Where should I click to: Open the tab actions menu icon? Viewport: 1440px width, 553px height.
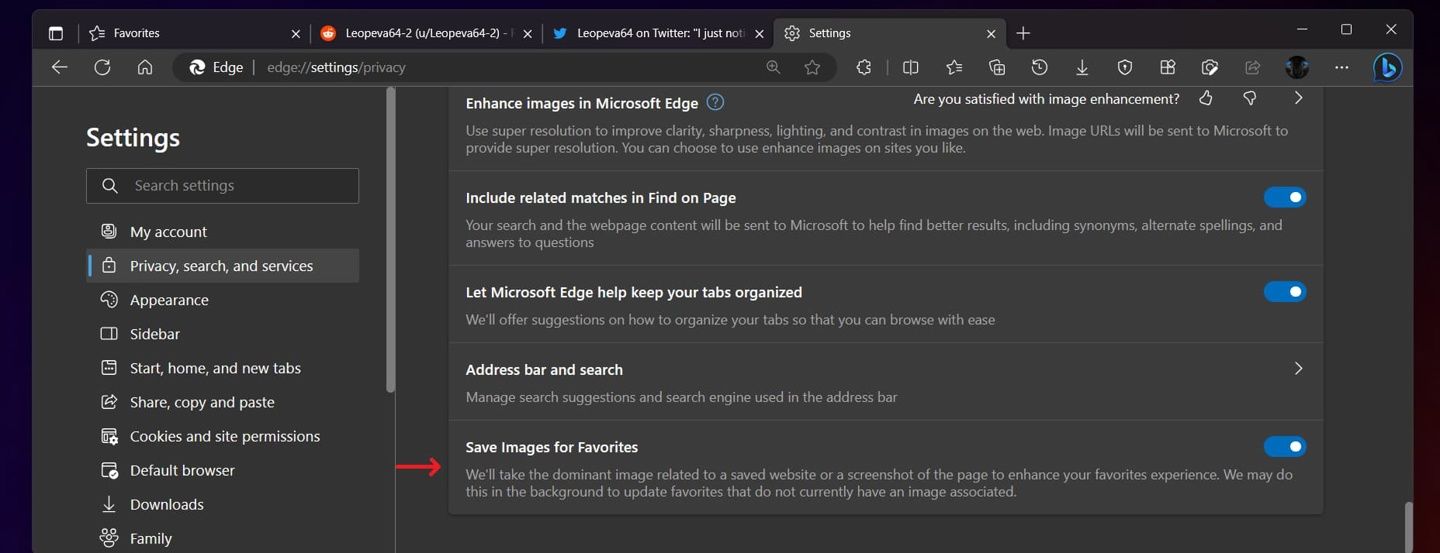coord(56,33)
